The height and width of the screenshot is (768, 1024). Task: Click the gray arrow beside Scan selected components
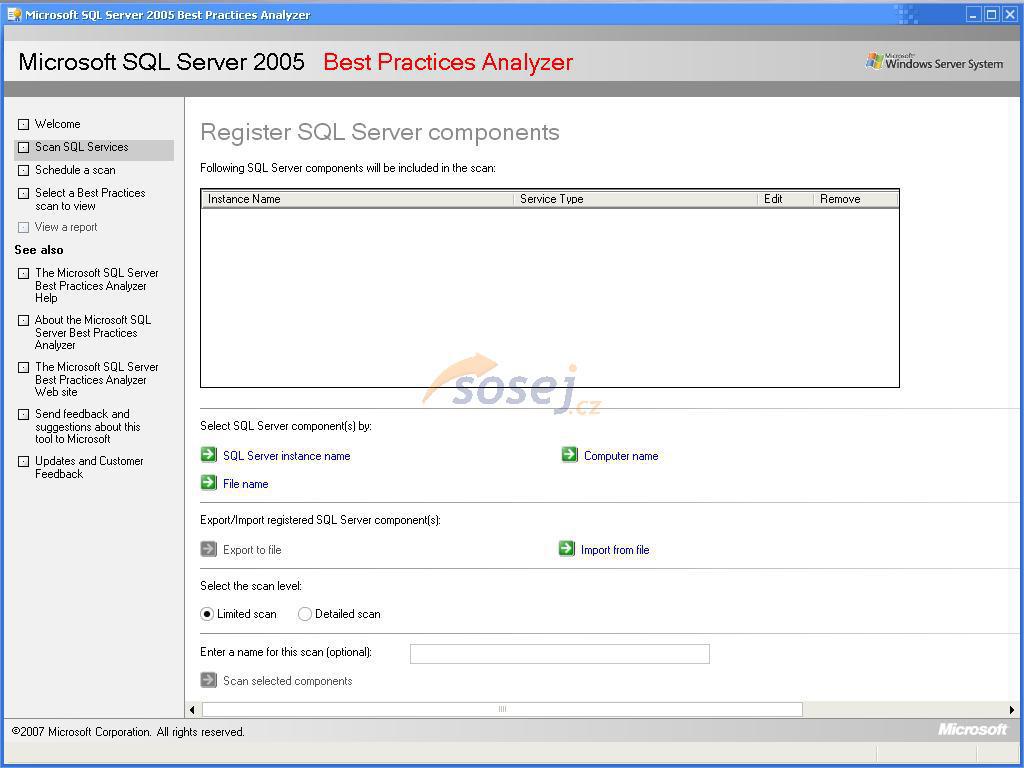pyautogui.click(x=208, y=680)
